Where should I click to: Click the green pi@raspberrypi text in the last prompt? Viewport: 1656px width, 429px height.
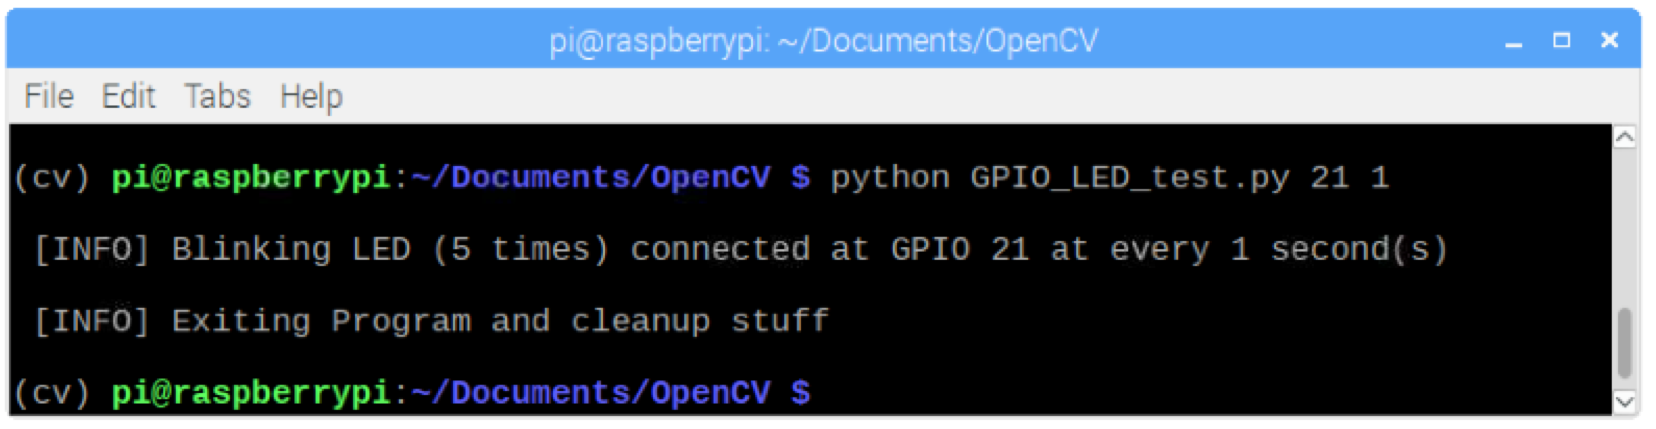[x=250, y=392]
